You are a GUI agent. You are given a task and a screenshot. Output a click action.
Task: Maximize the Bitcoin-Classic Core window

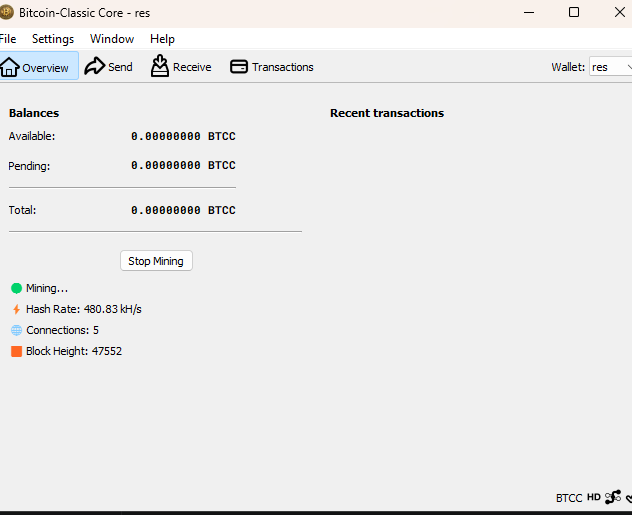click(x=574, y=12)
